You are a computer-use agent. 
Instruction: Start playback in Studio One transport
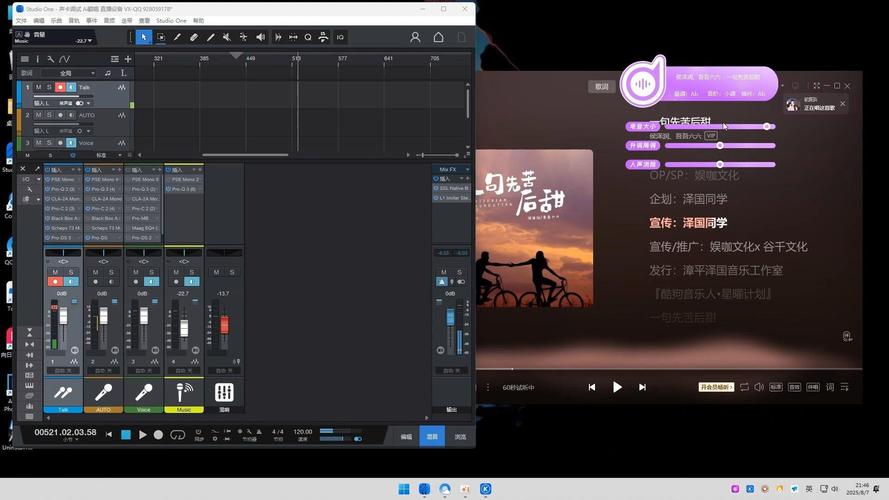pyautogui.click(x=143, y=435)
